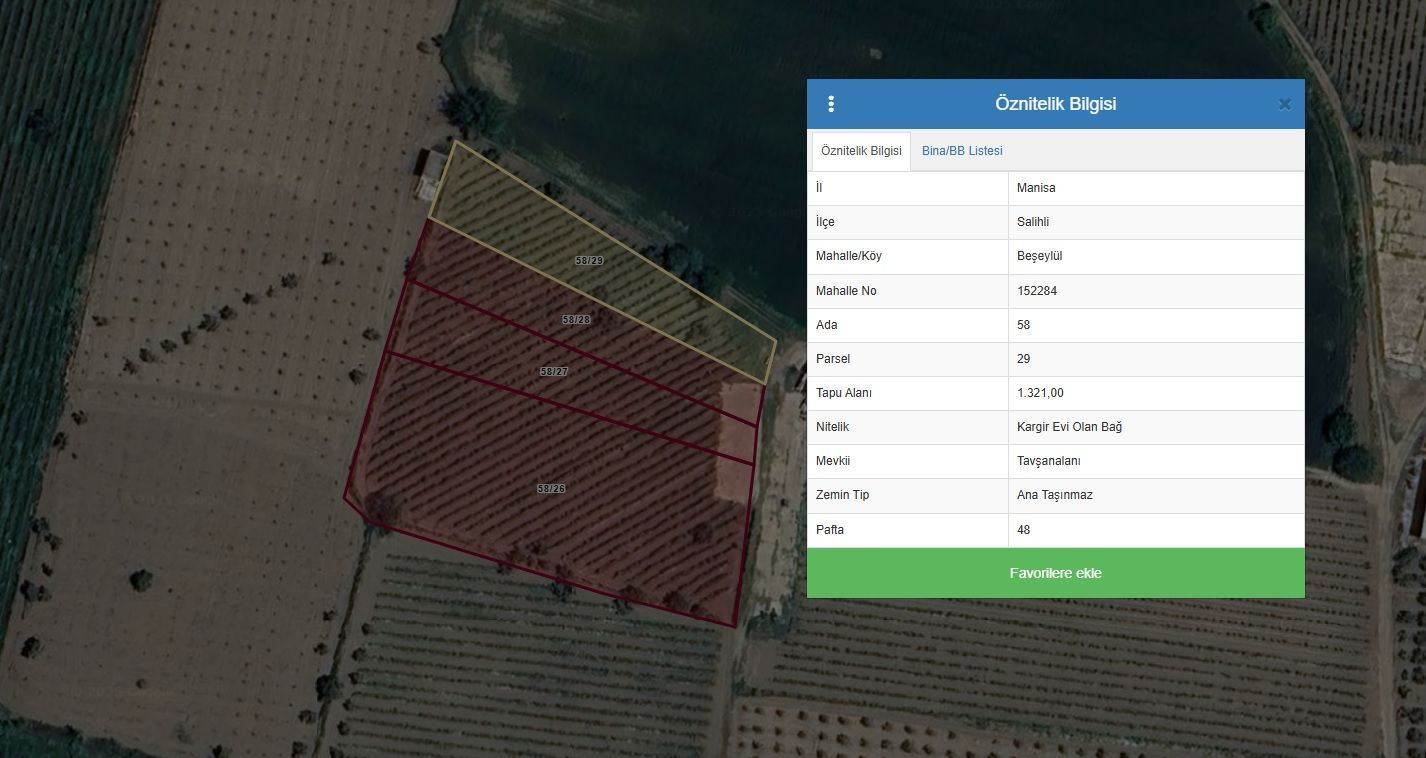Click the Parsel value 29 in table
Screen dimensions: 1426x758
(1023, 359)
